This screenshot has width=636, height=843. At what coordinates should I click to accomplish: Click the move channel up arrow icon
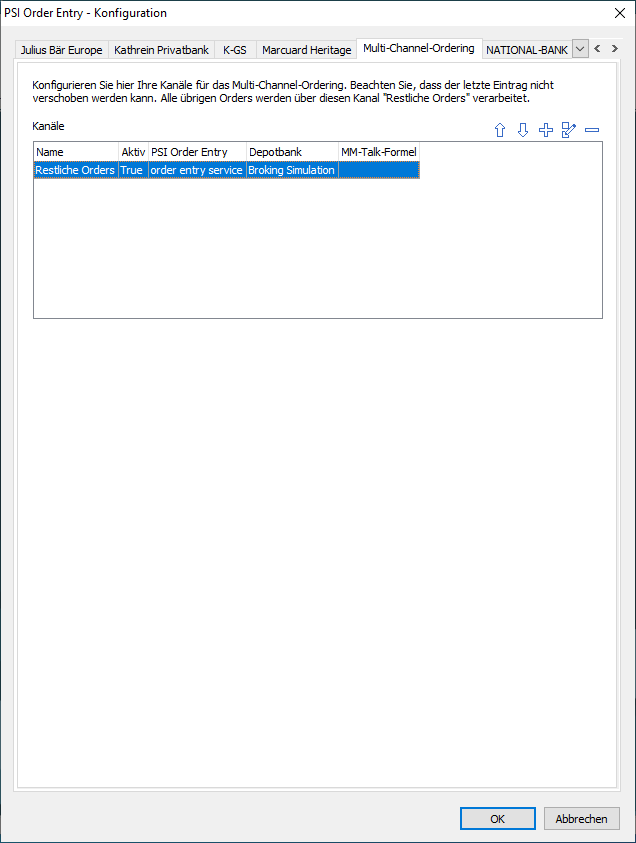click(500, 131)
